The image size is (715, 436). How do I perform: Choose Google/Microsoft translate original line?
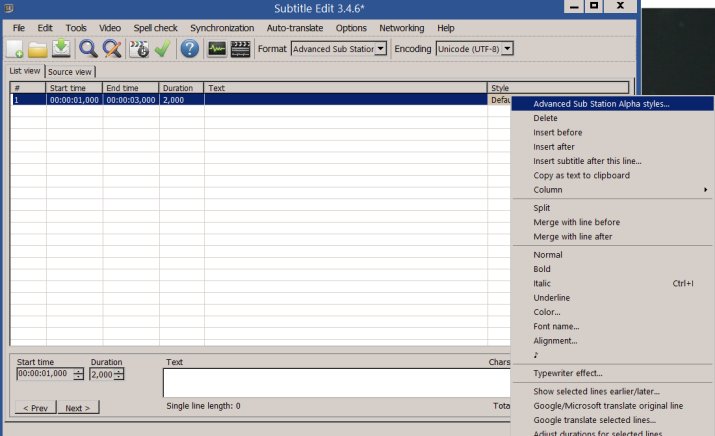point(612,406)
